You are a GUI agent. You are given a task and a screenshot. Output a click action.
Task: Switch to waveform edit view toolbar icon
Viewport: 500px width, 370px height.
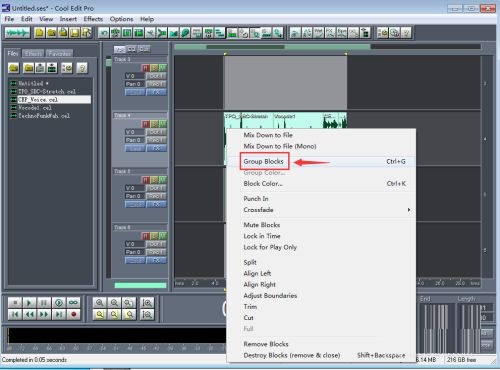[17, 33]
